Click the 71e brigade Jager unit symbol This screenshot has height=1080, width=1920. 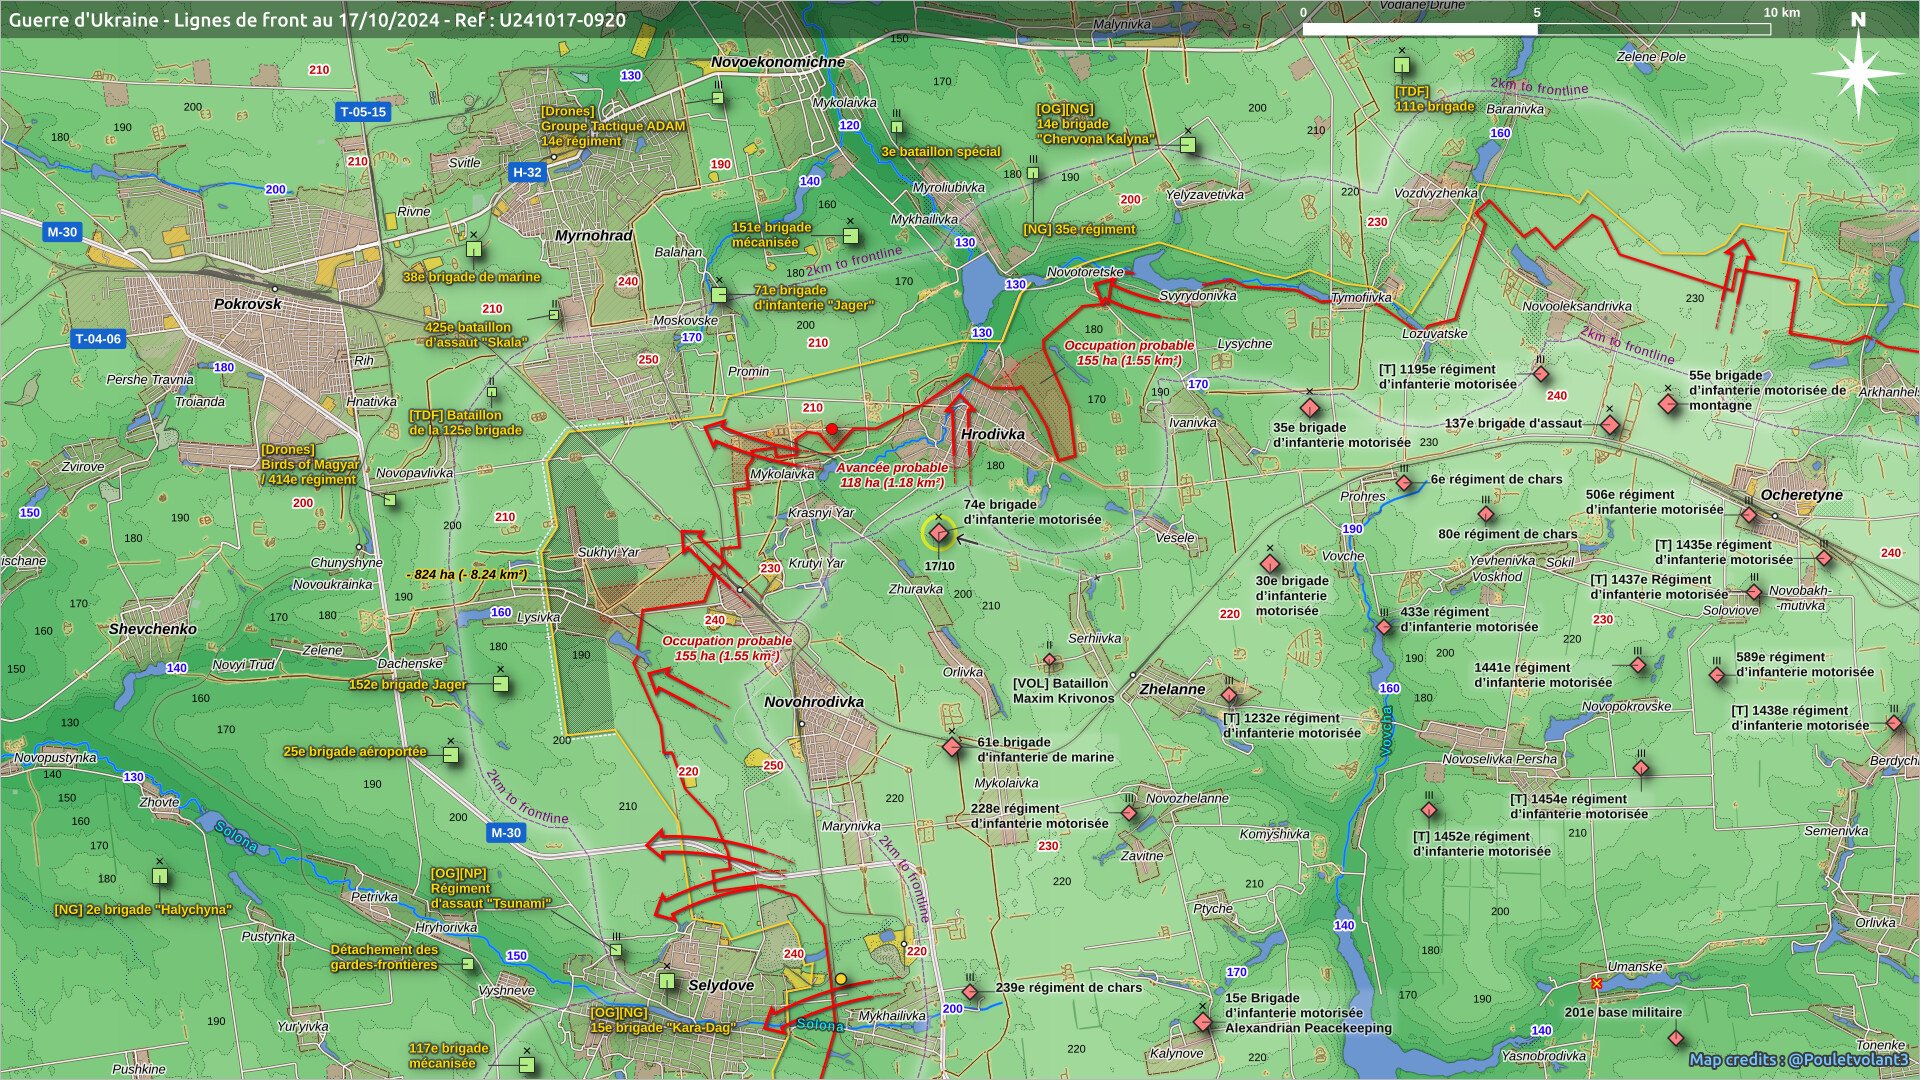pos(718,295)
